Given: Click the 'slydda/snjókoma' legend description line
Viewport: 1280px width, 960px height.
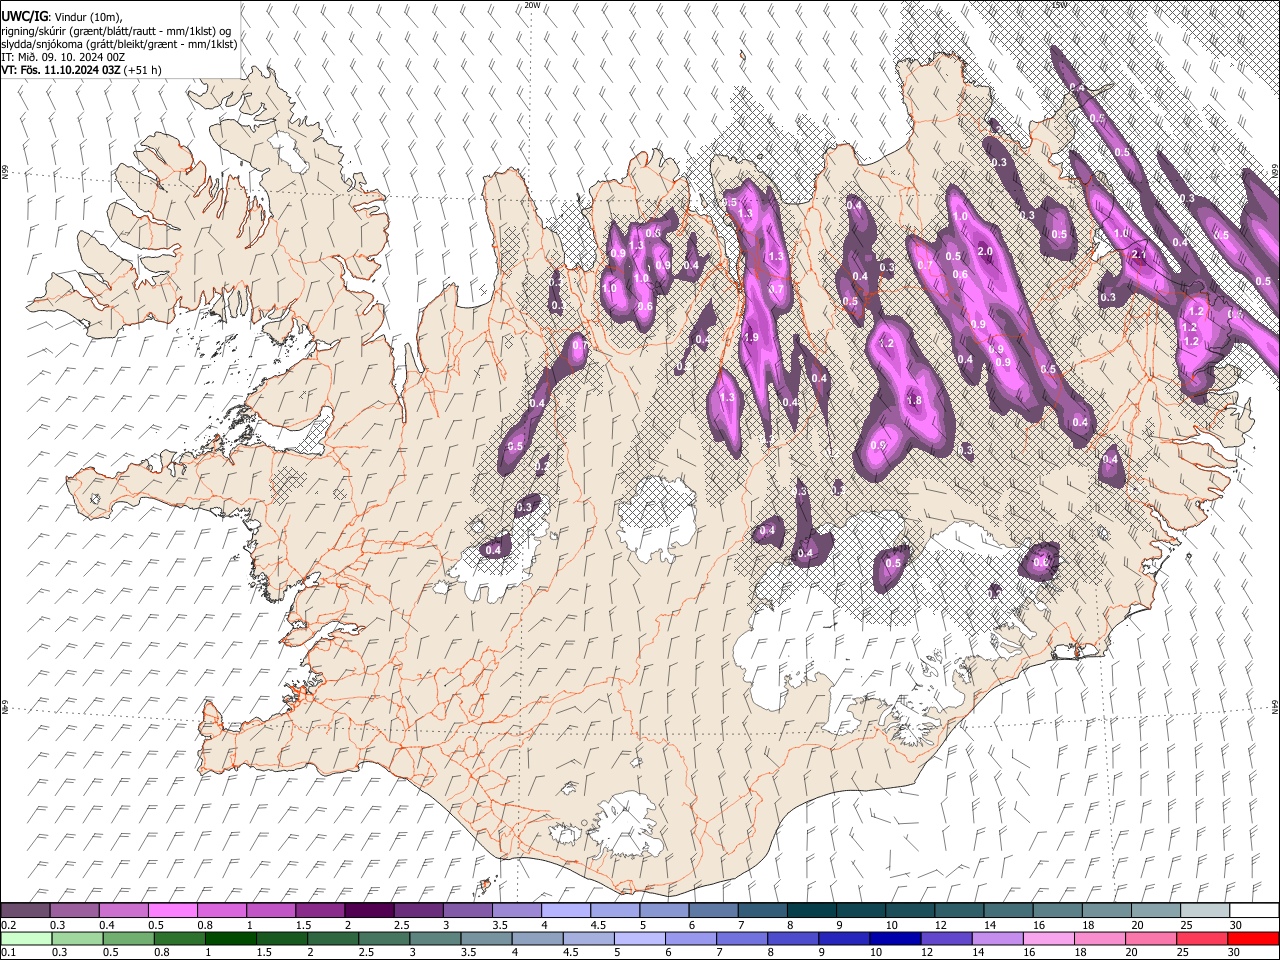Looking at the screenshot, I should click(119, 44).
